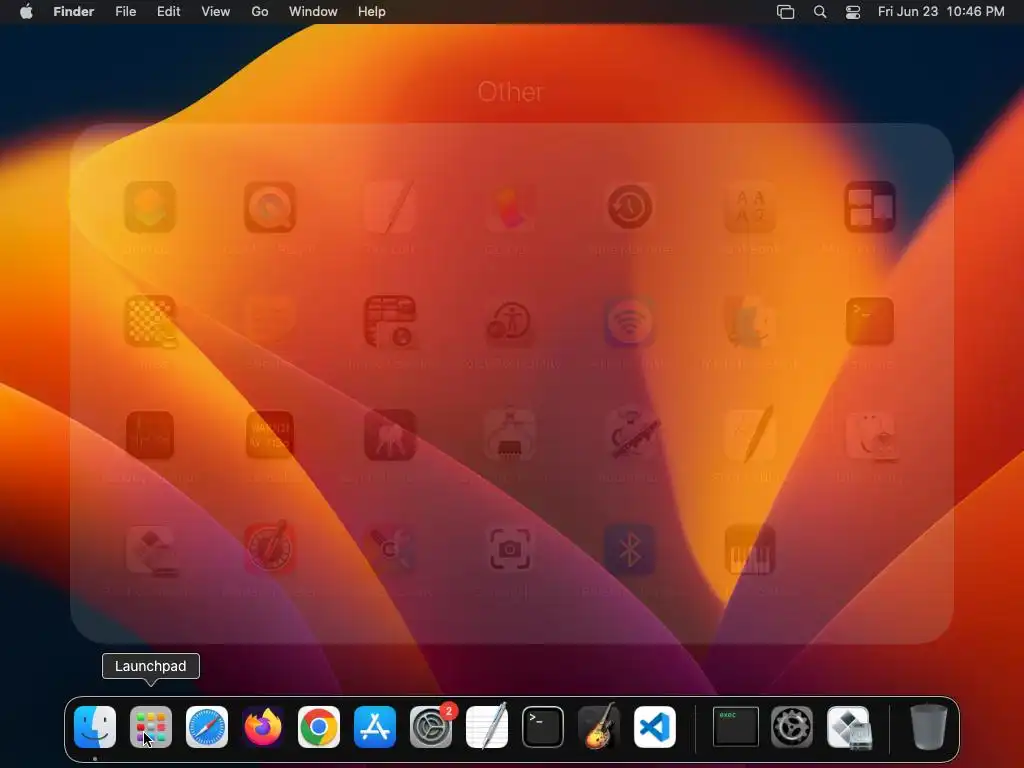Screen dimensions: 1024x768
Task: Open GarageBand from the Dock
Action: click(x=599, y=727)
